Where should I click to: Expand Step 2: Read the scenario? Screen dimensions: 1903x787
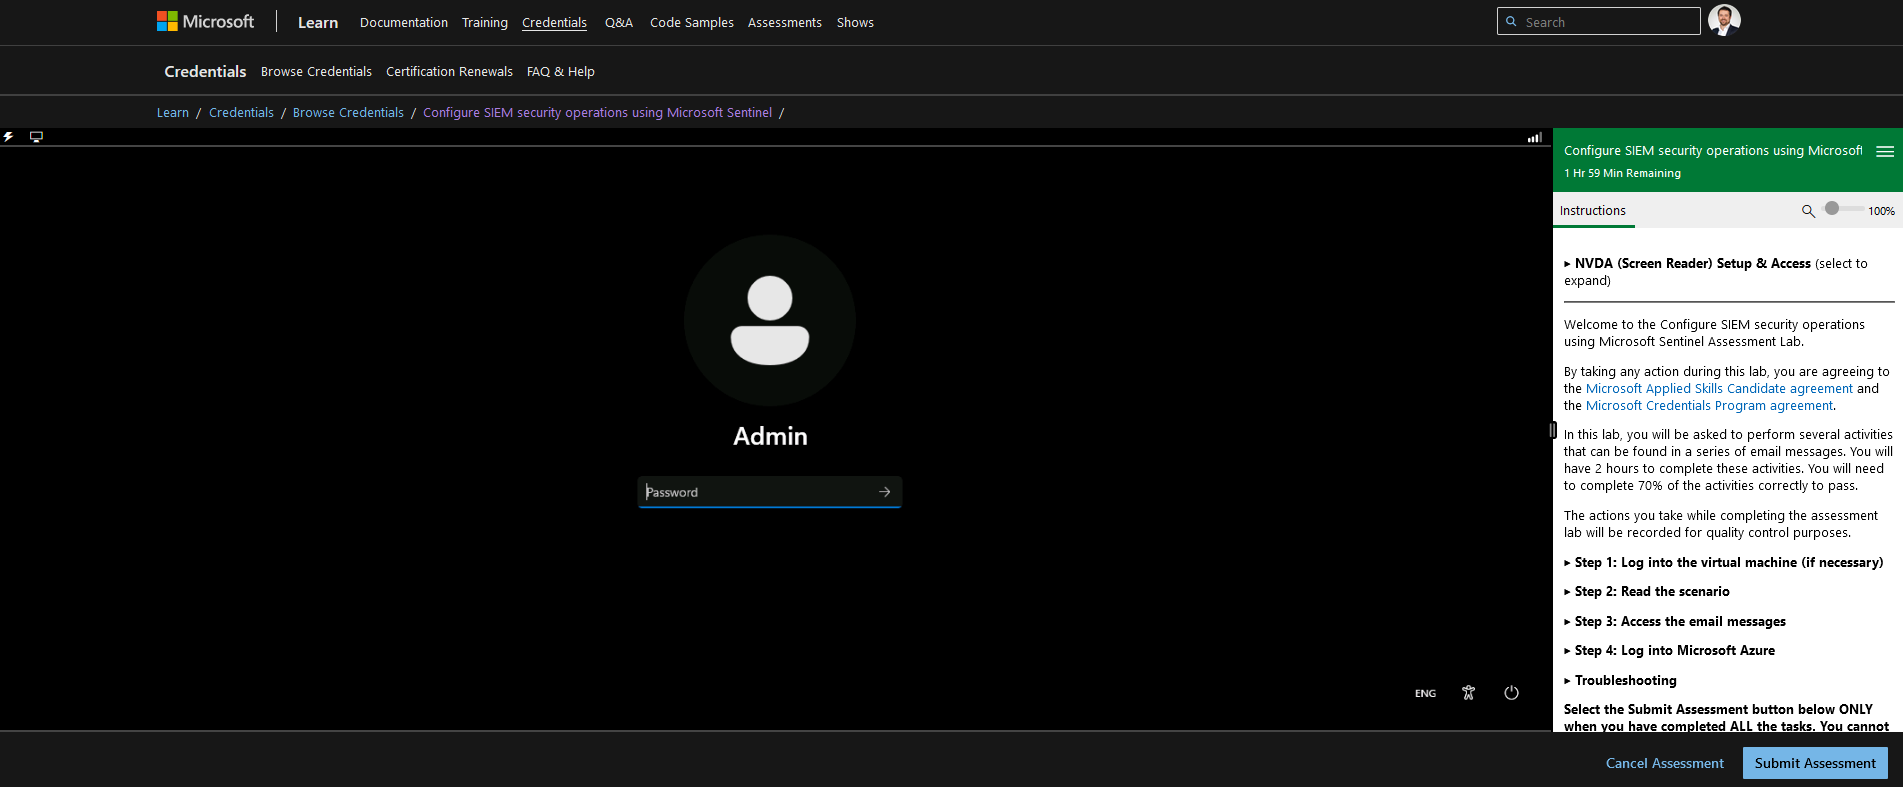pyautogui.click(x=1646, y=592)
